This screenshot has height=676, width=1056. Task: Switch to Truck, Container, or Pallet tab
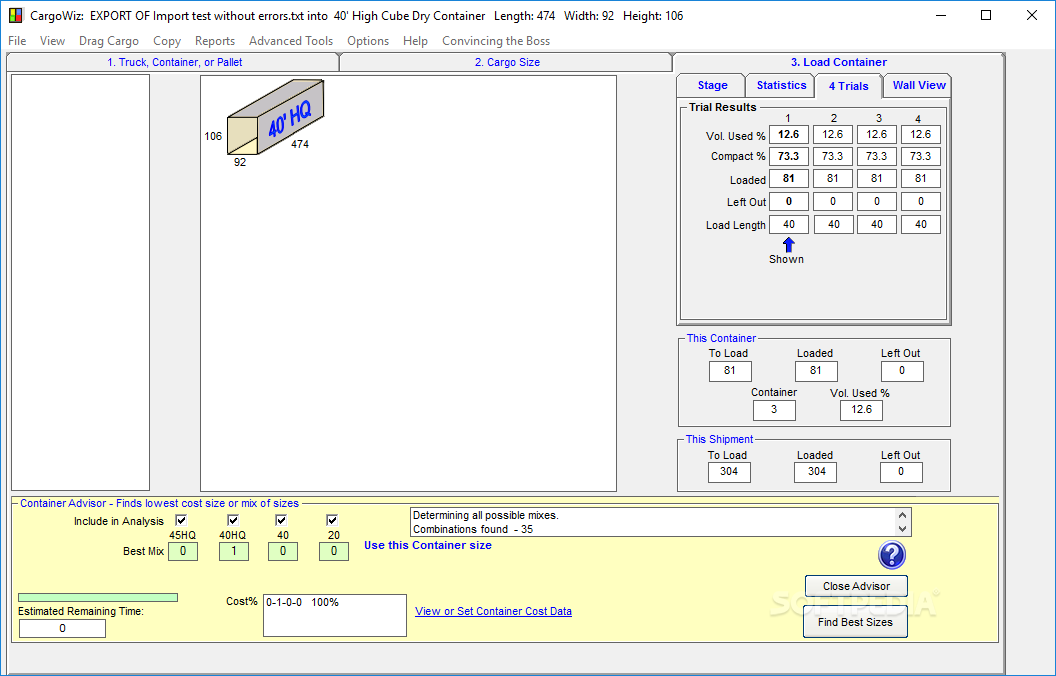[x=174, y=62]
